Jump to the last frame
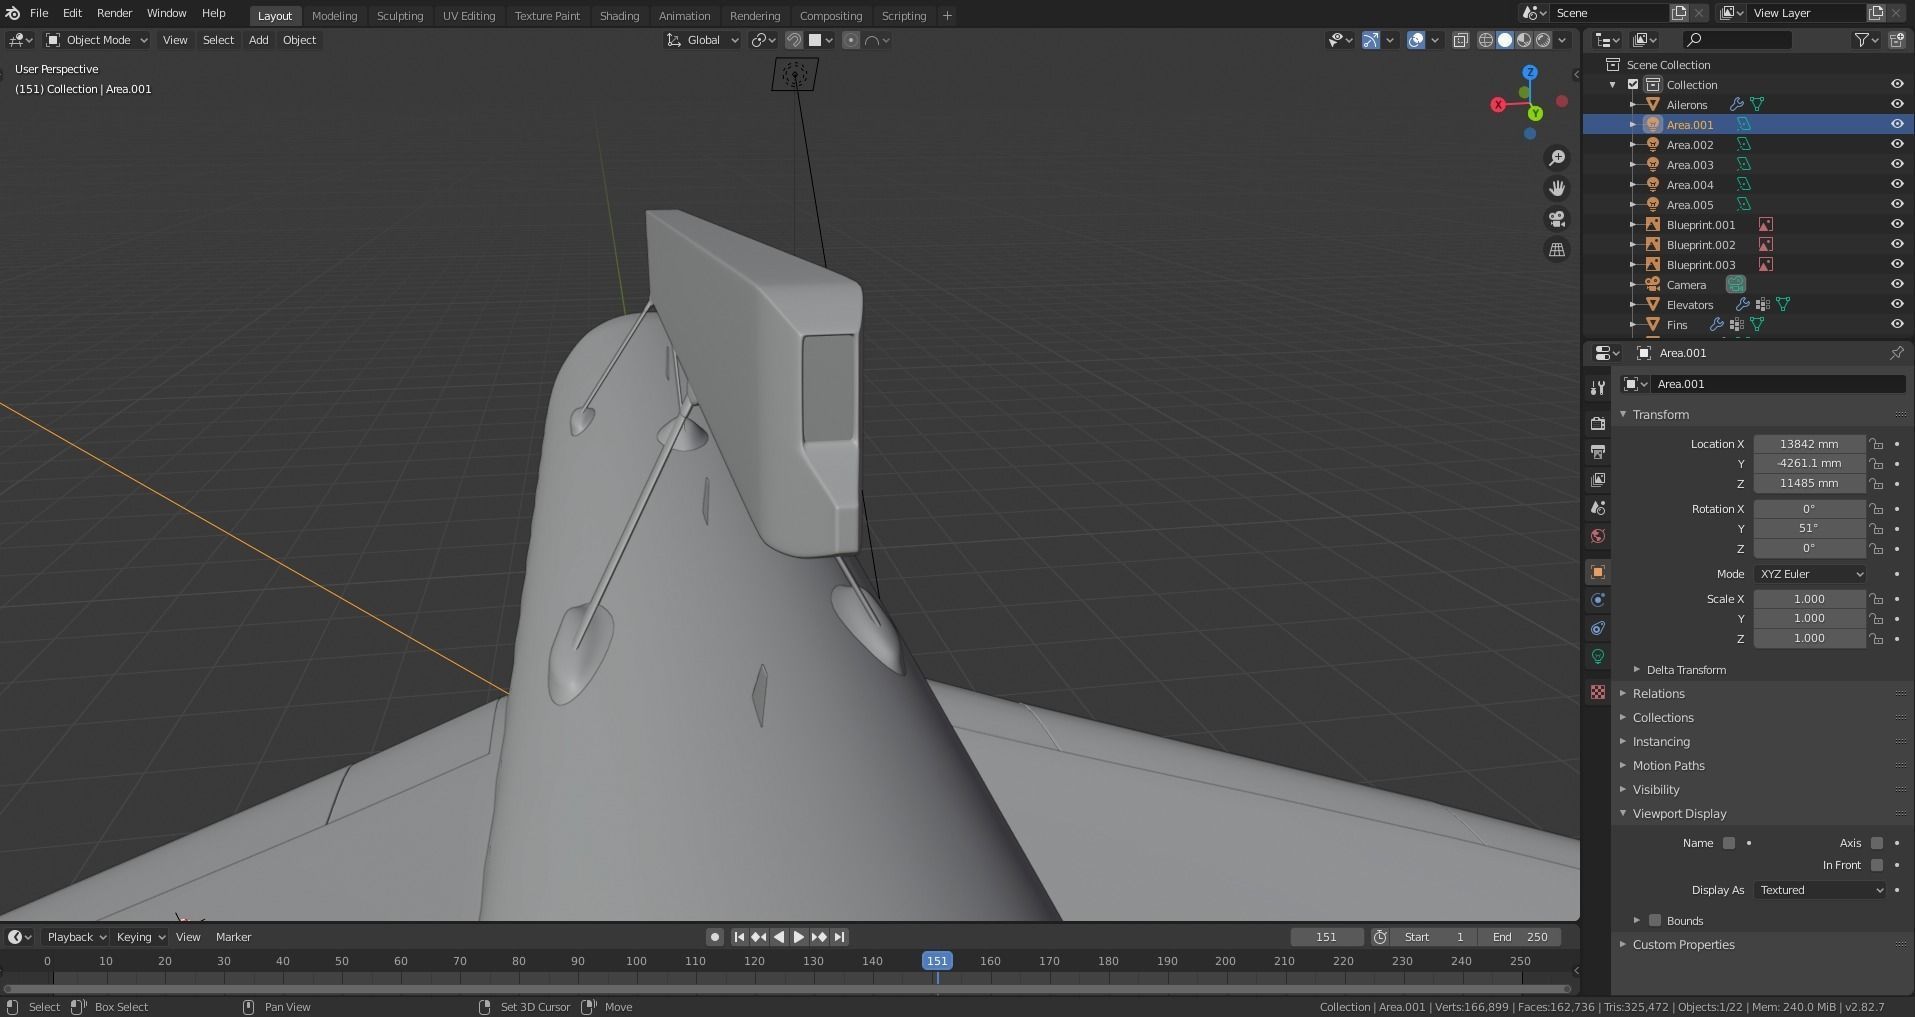This screenshot has width=1915, height=1017. pos(840,937)
